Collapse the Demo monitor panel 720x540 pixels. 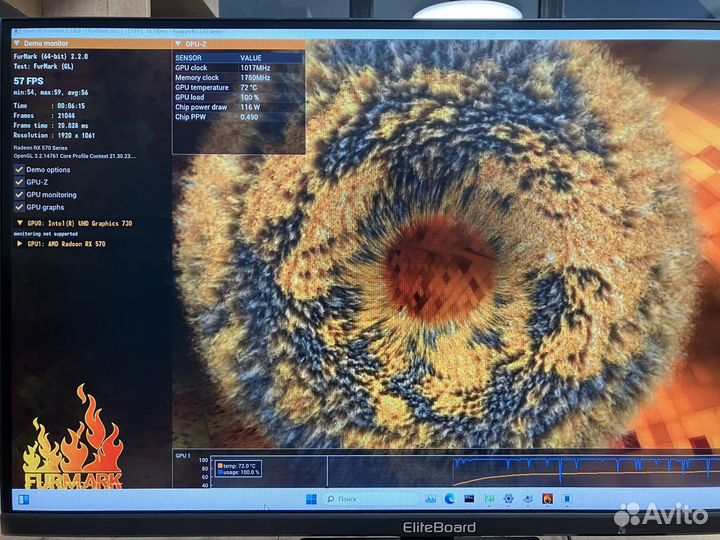click(16, 45)
